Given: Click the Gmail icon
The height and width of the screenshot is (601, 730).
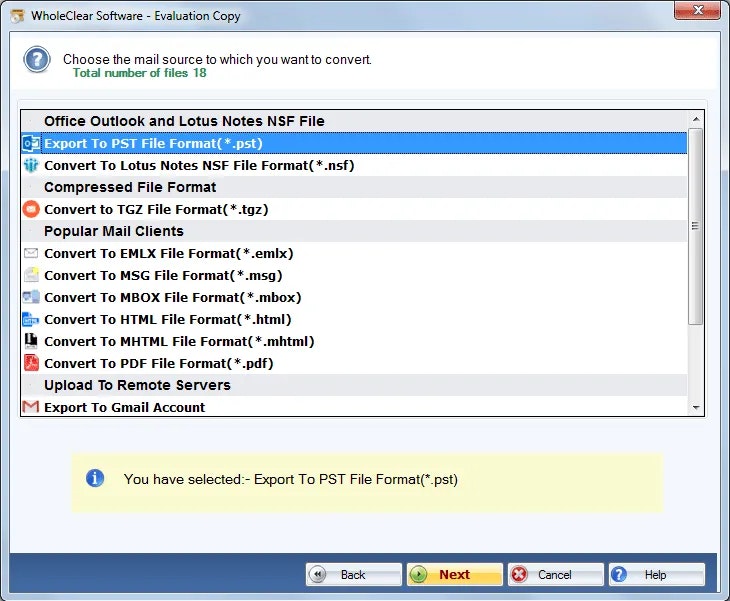Looking at the screenshot, I should 31,407.
